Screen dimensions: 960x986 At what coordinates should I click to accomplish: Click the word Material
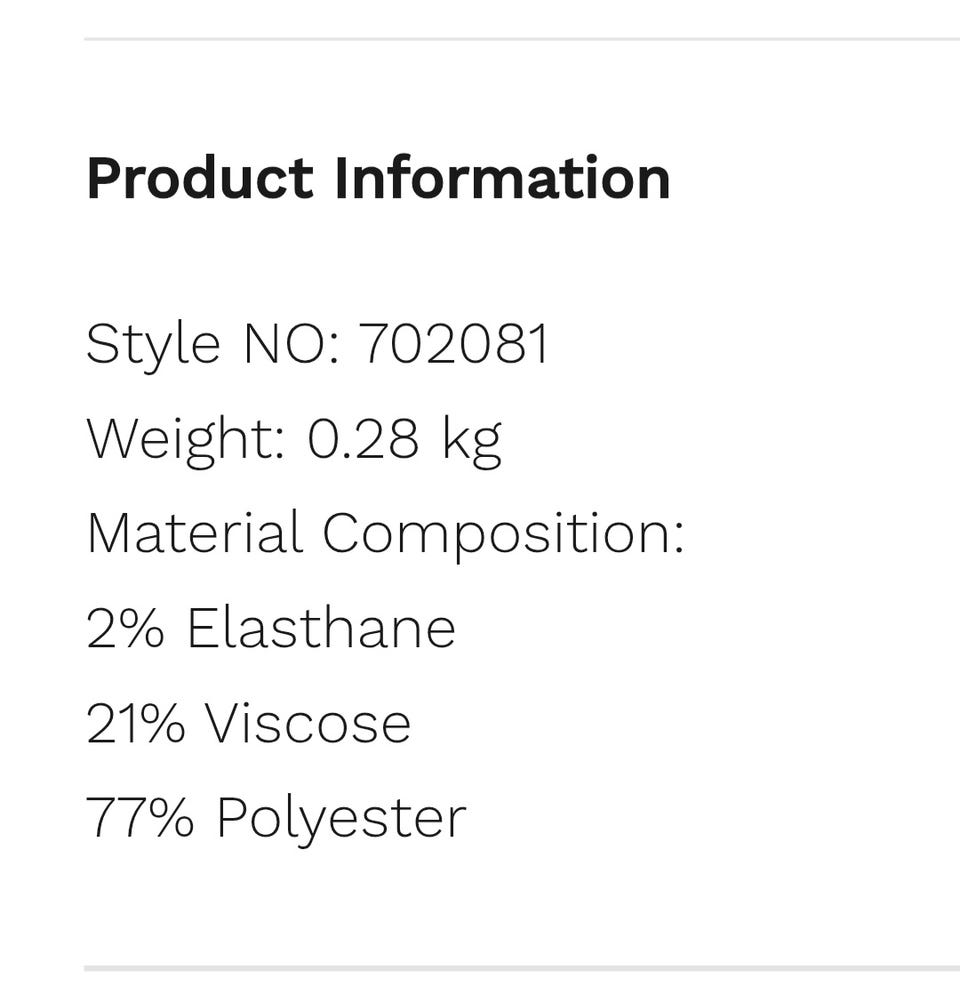coord(195,533)
